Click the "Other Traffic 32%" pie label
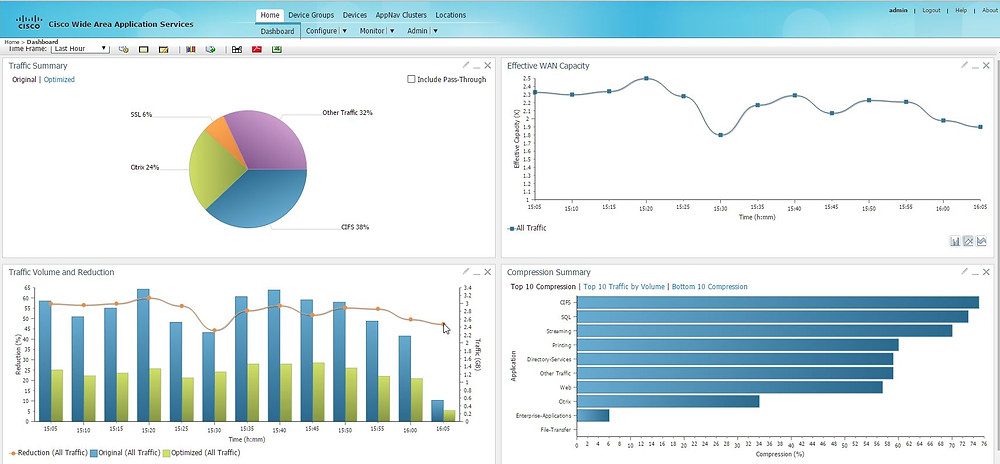This screenshot has height=464, width=1000. click(348, 113)
